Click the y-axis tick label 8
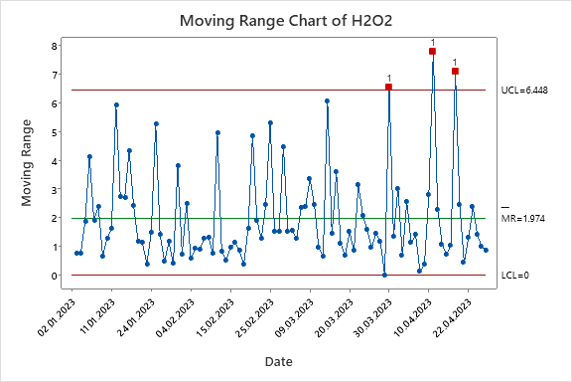The image size is (572, 382). [54, 46]
